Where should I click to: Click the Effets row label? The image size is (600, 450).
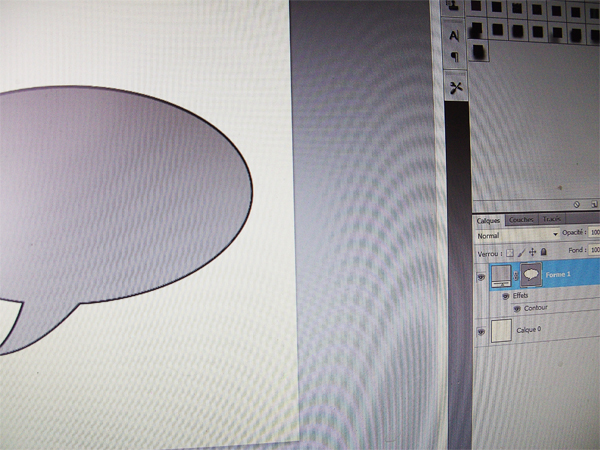click(x=520, y=295)
